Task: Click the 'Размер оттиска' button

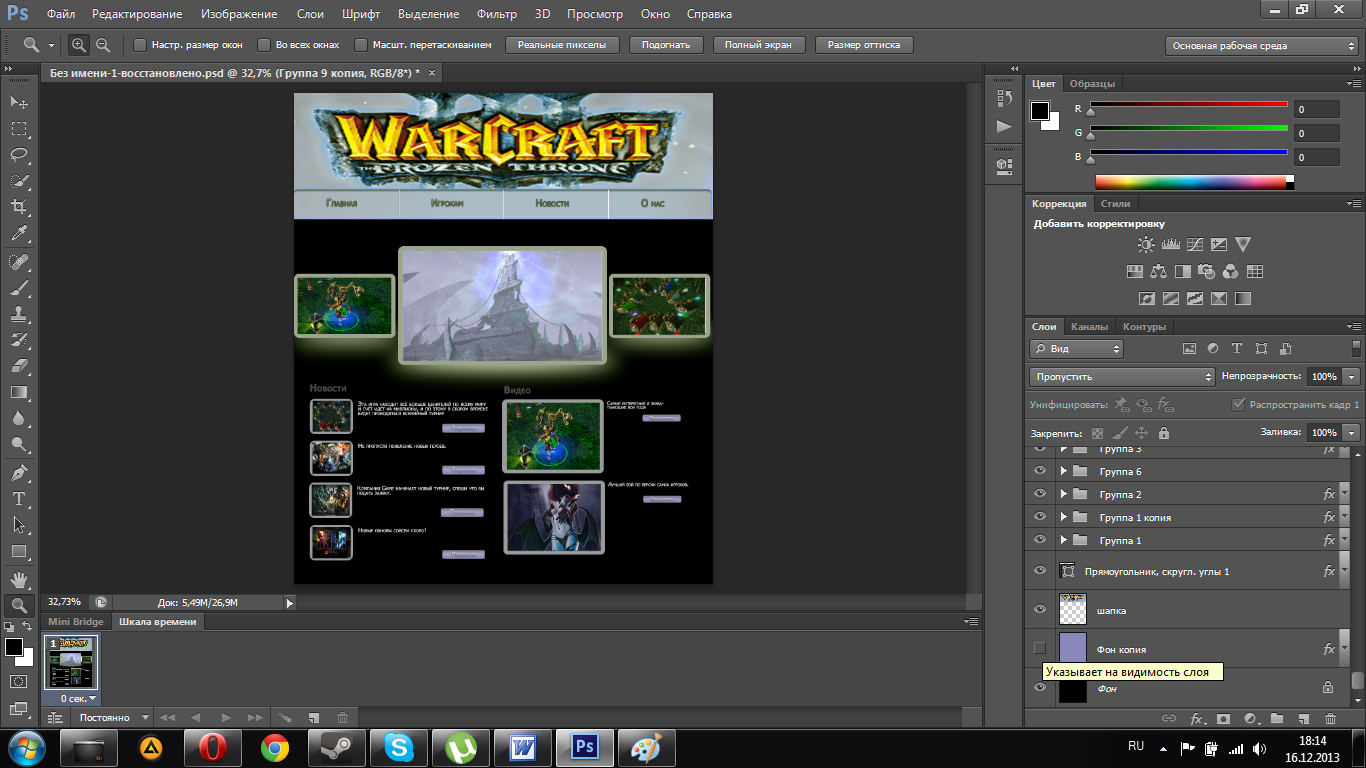Action: click(864, 45)
